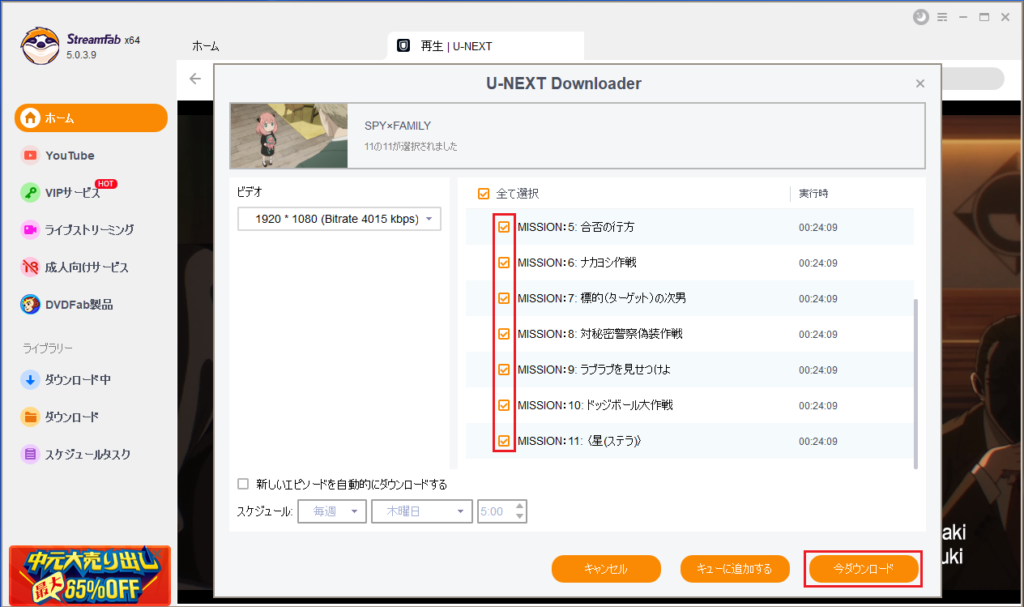Switch to the Home browser tab

pyautogui.click(x=206, y=46)
